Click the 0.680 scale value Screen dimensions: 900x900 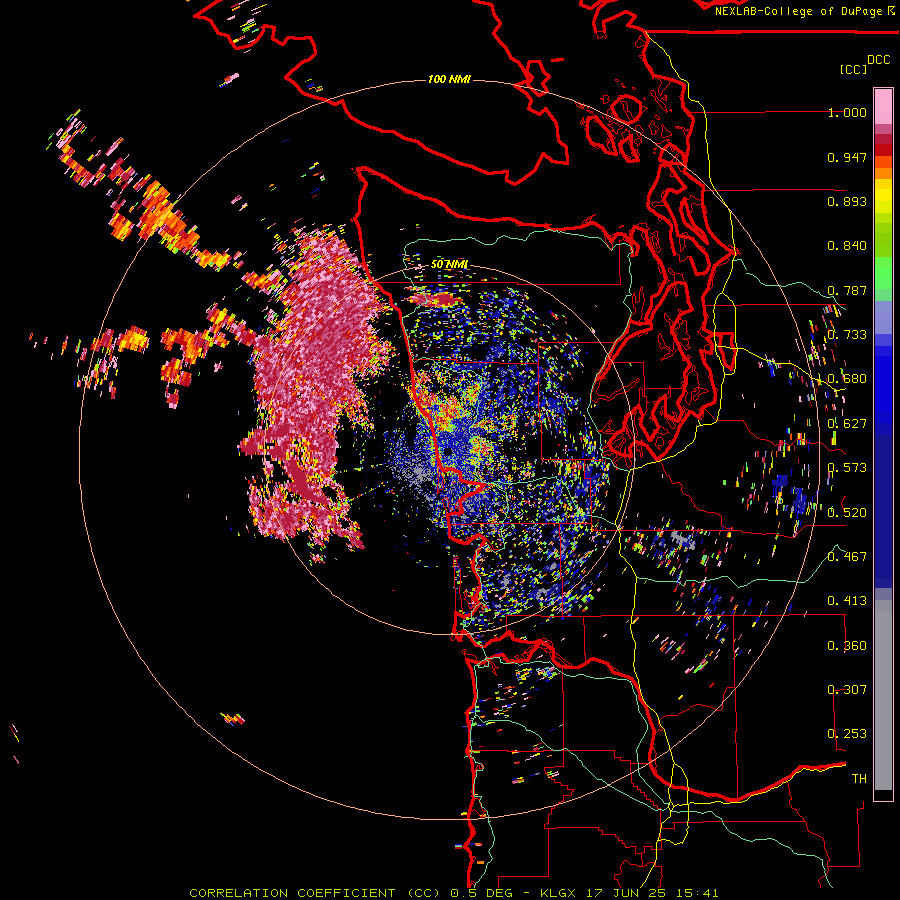pyautogui.click(x=847, y=379)
